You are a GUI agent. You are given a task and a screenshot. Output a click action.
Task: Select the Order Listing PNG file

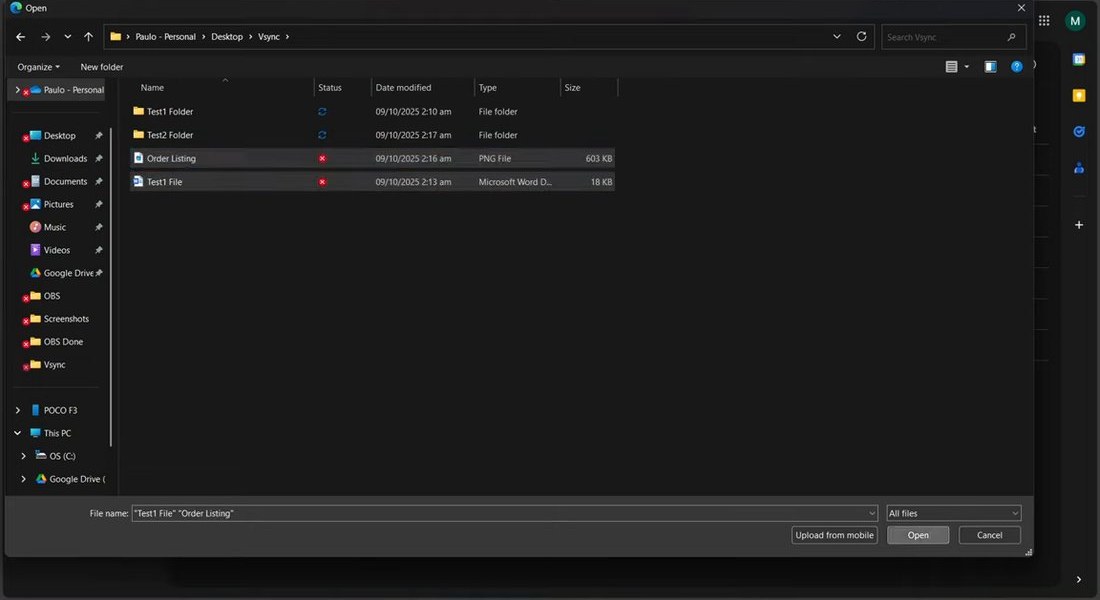tap(373, 159)
